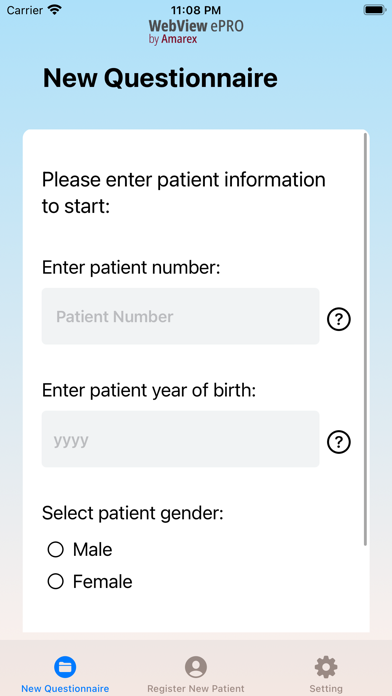Tap the Register New Patient person icon
The width and height of the screenshot is (392, 696).
point(196,667)
